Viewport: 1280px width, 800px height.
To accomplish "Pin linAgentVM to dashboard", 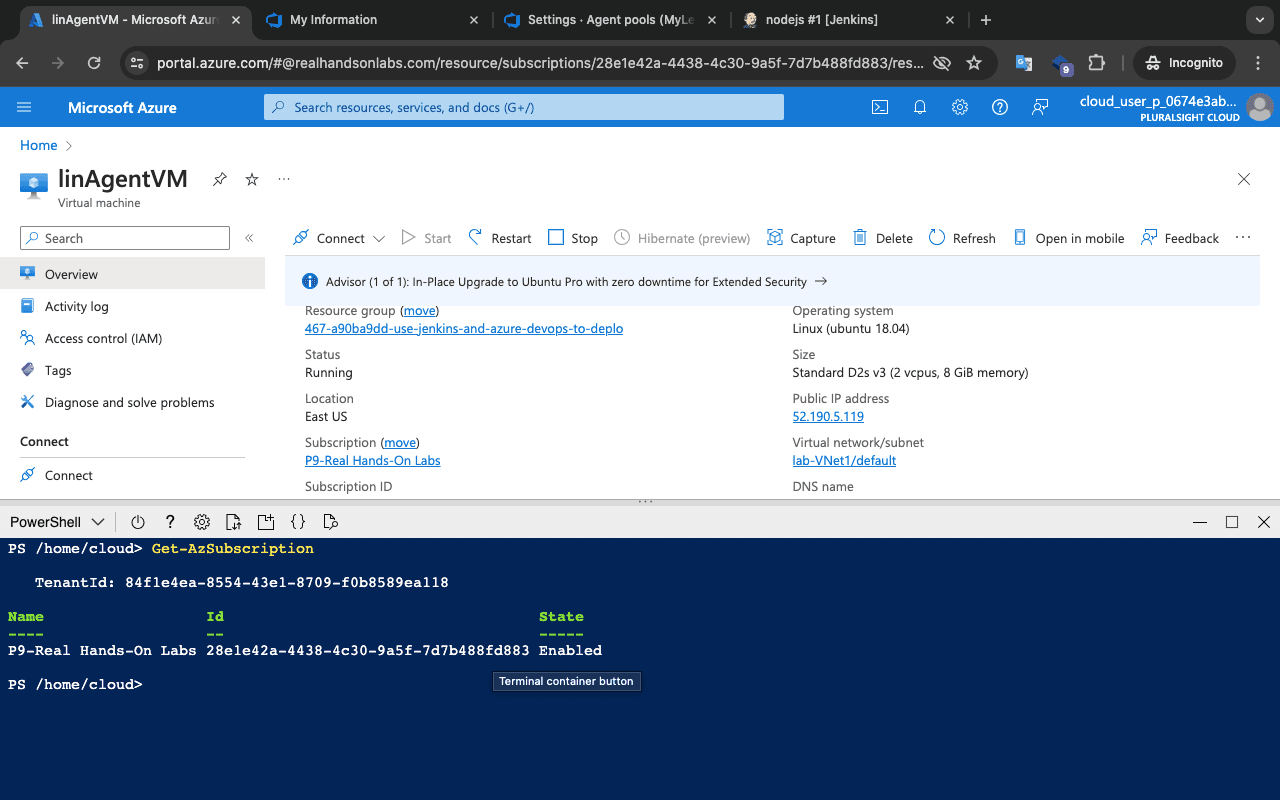I will pyautogui.click(x=220, y=179).
